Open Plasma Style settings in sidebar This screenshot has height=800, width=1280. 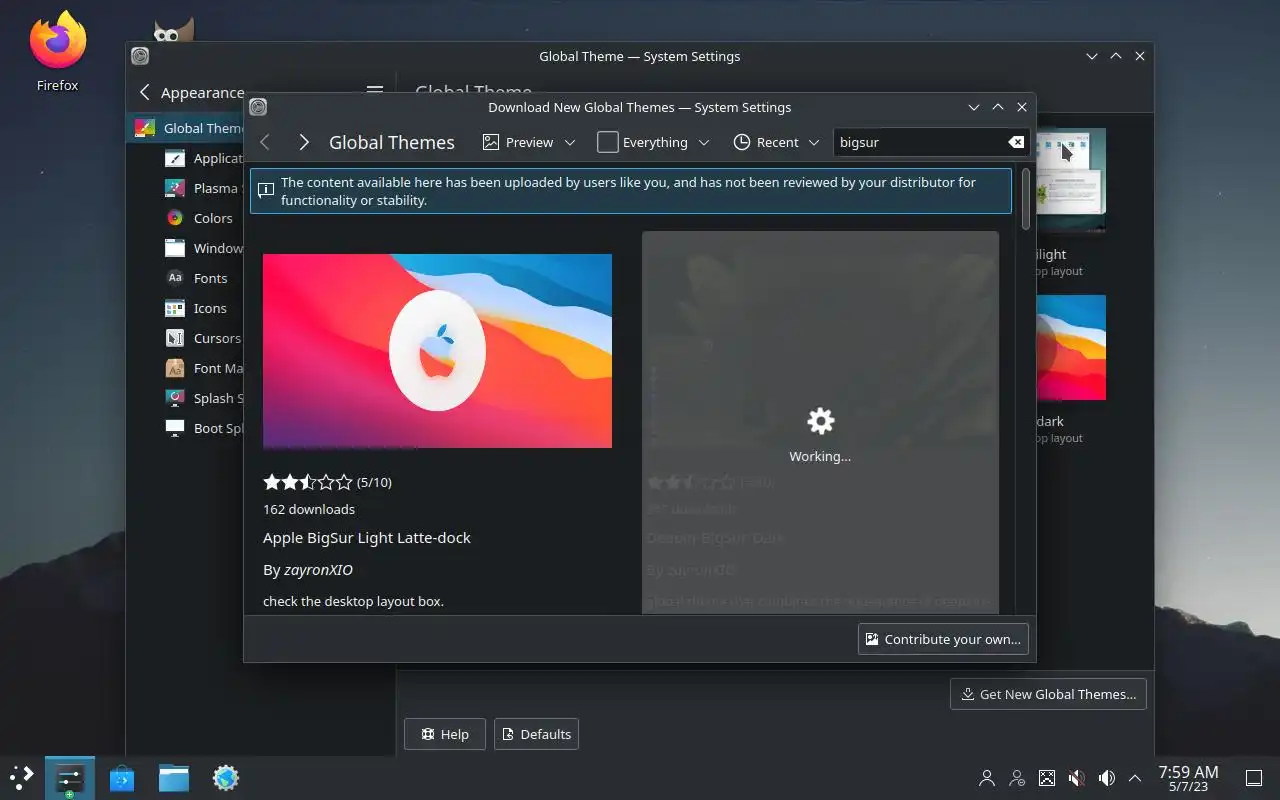[203, 188]
